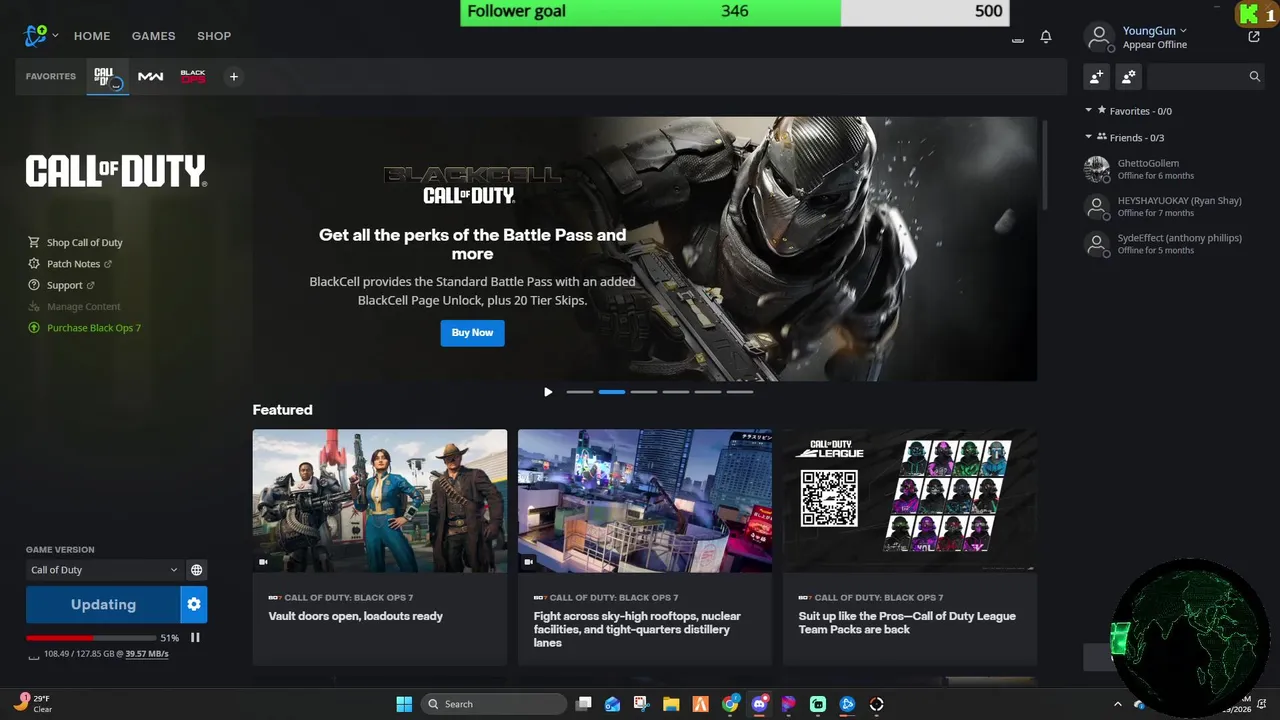Open Patch Notes link

click(70, 264)
